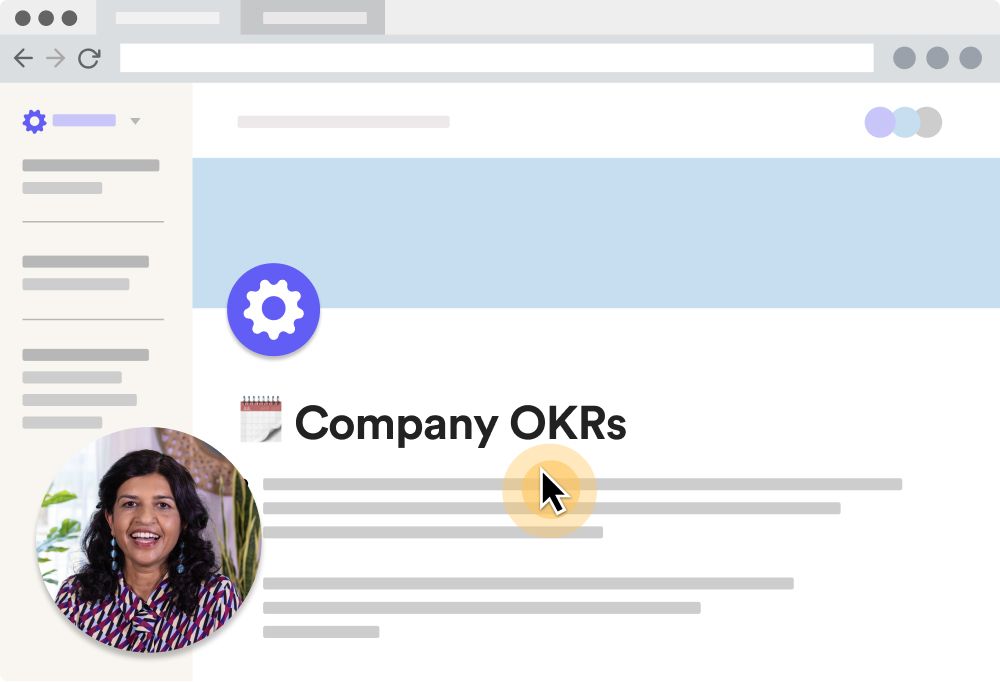Click the browser back arrow
The image size is (1000, 682).
24,58
